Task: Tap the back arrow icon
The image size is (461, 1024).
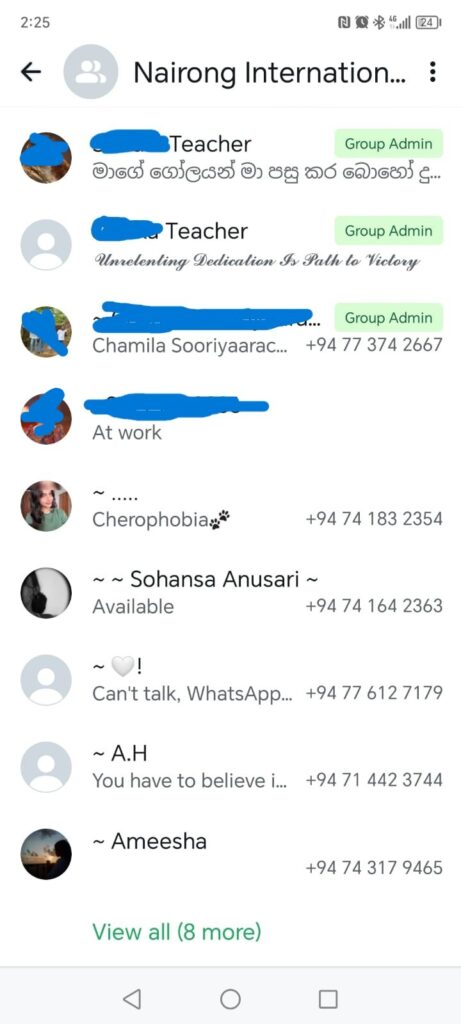Action: (31, 72)
